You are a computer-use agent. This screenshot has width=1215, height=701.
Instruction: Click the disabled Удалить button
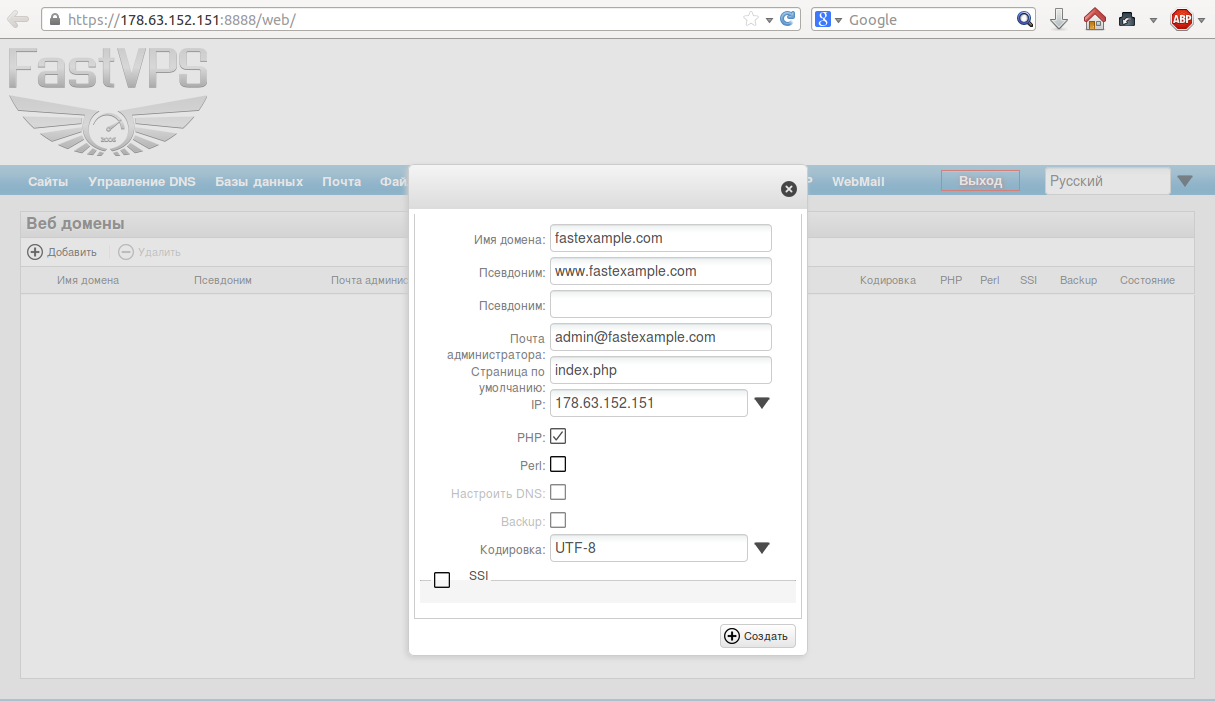point(150,252)
